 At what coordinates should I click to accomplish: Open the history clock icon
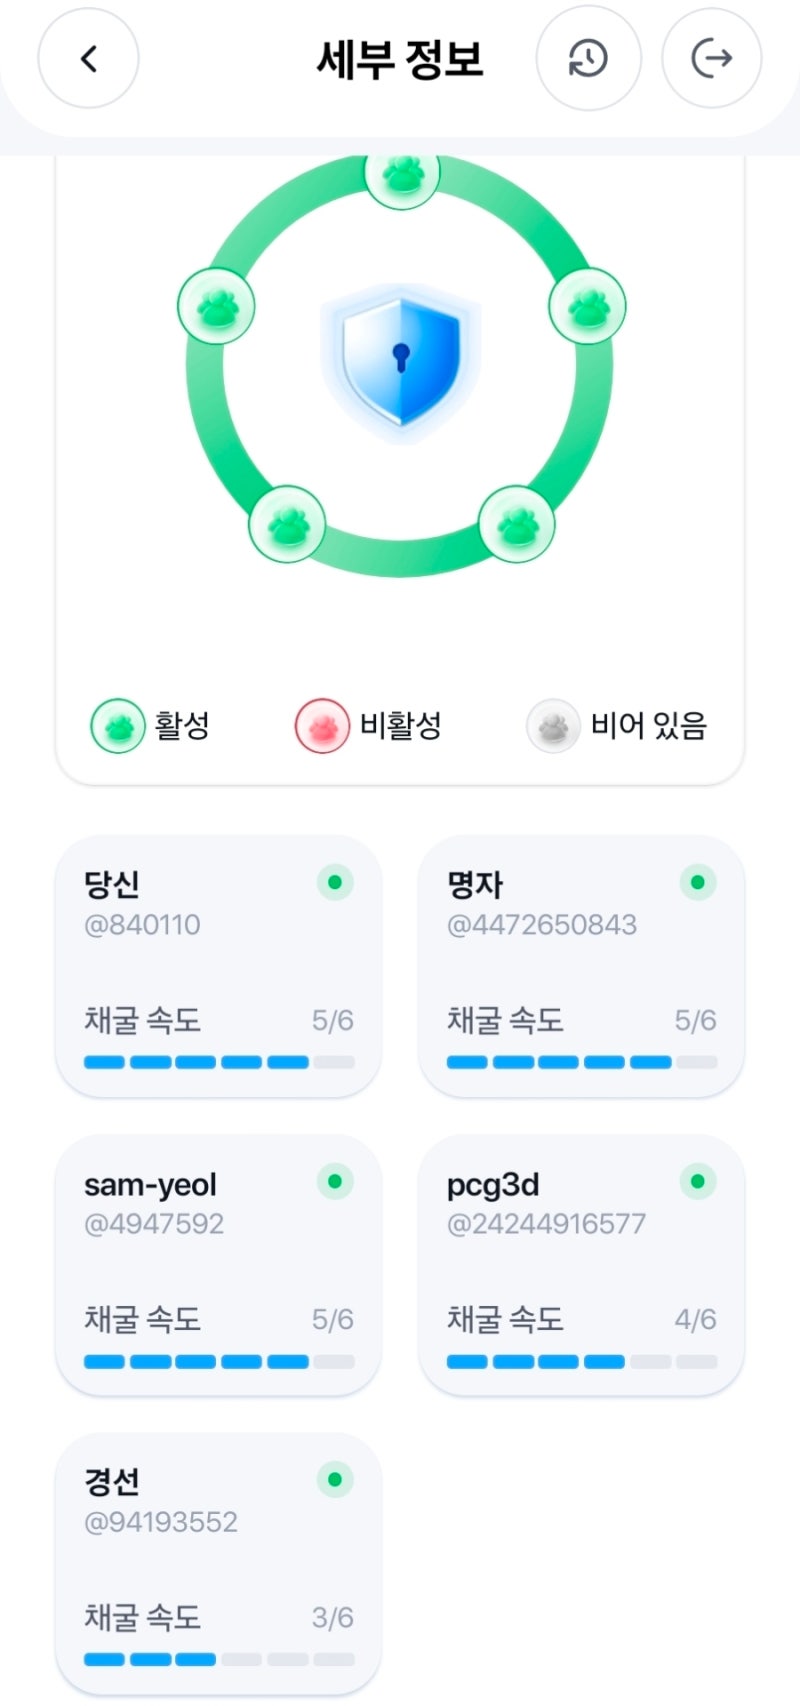pos(587,59)
